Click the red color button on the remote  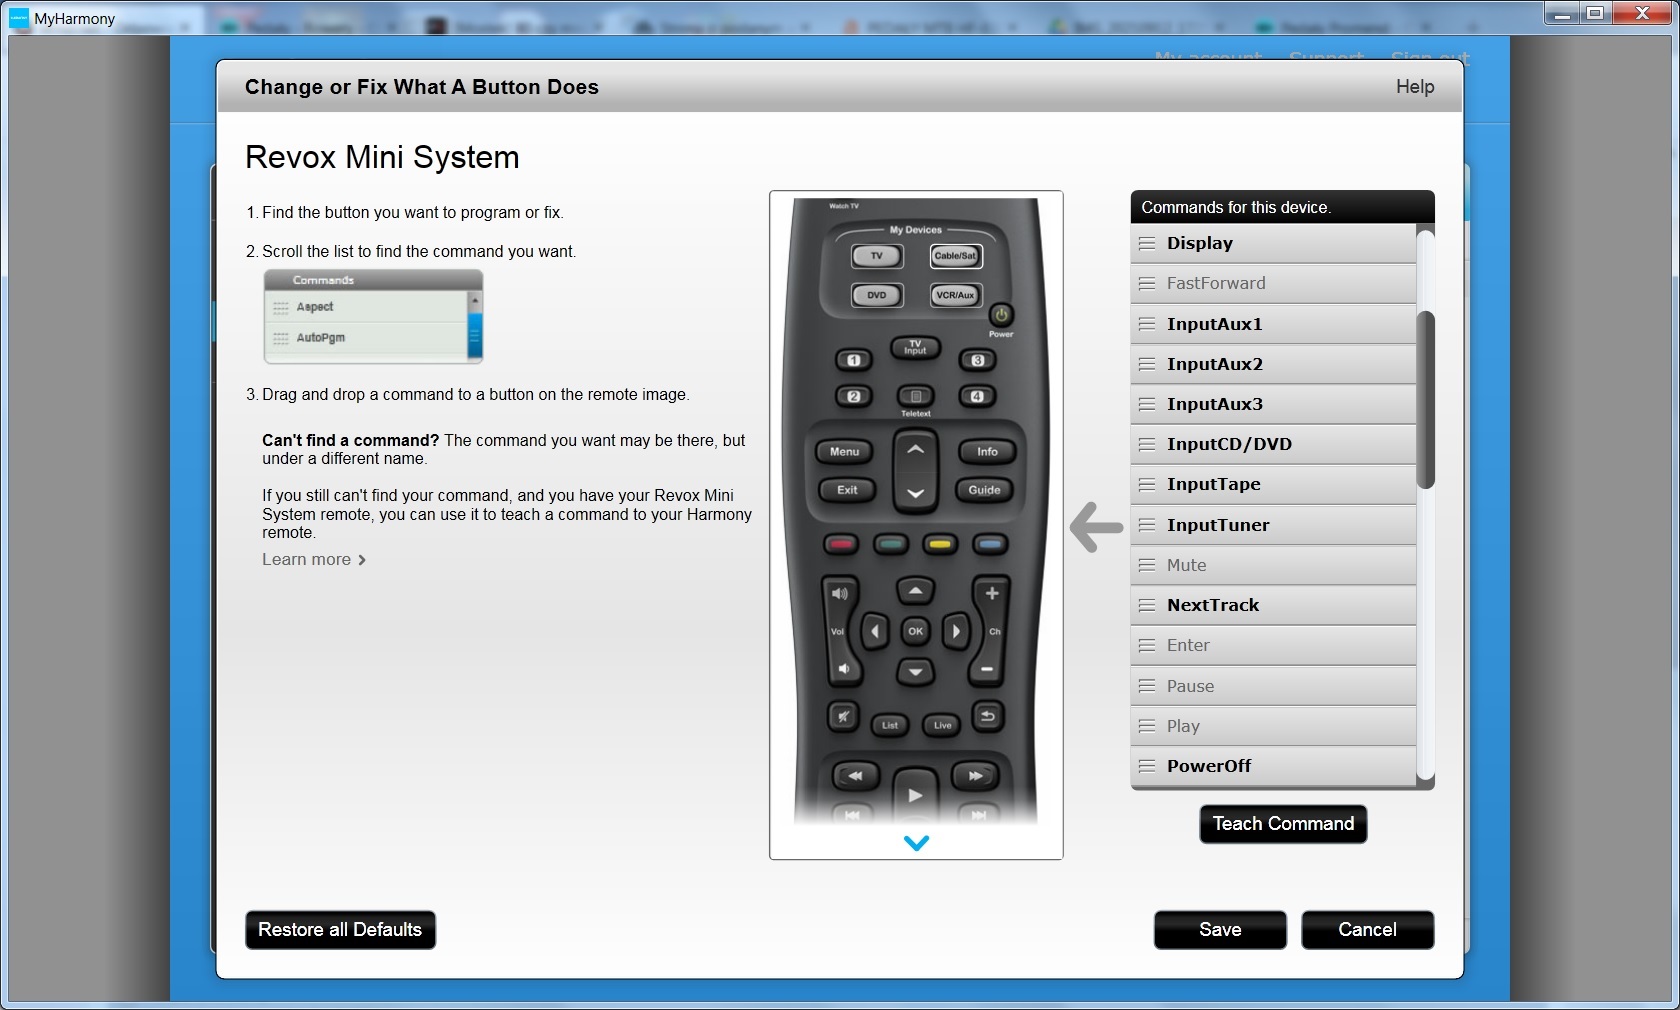[x=841, y=545]
